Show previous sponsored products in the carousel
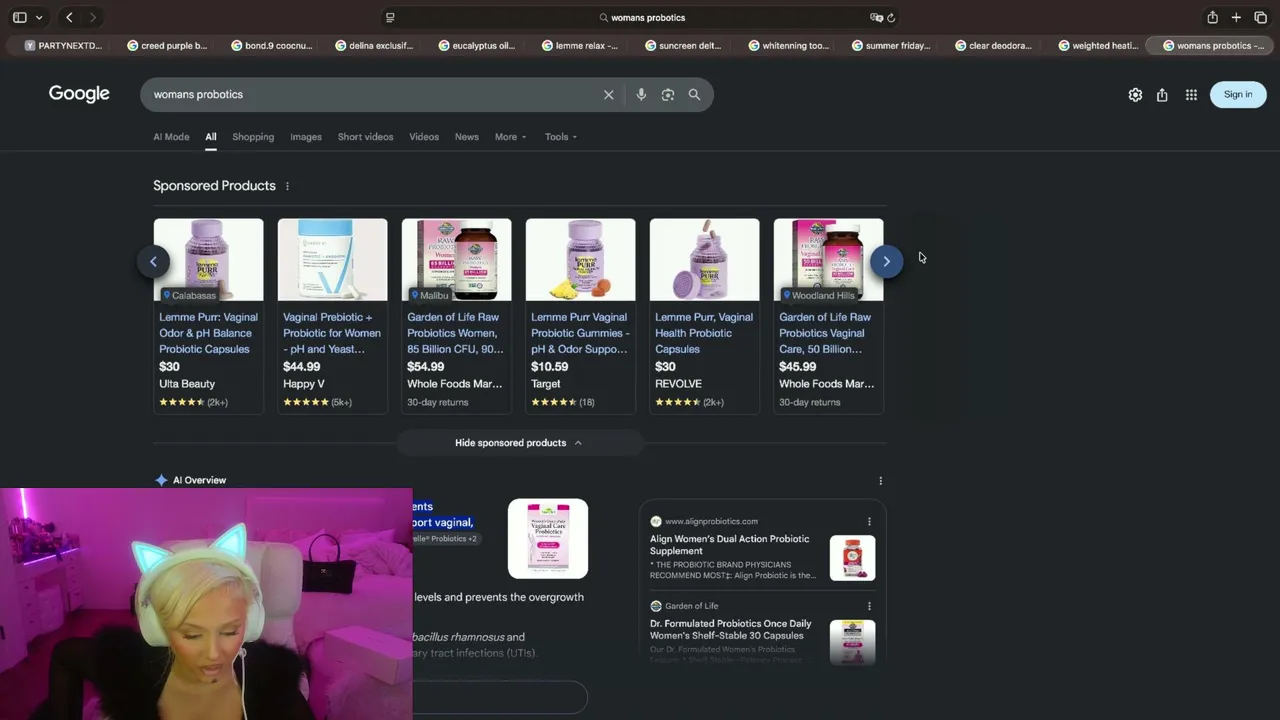Screen dimensions: 1280x720 153,261
